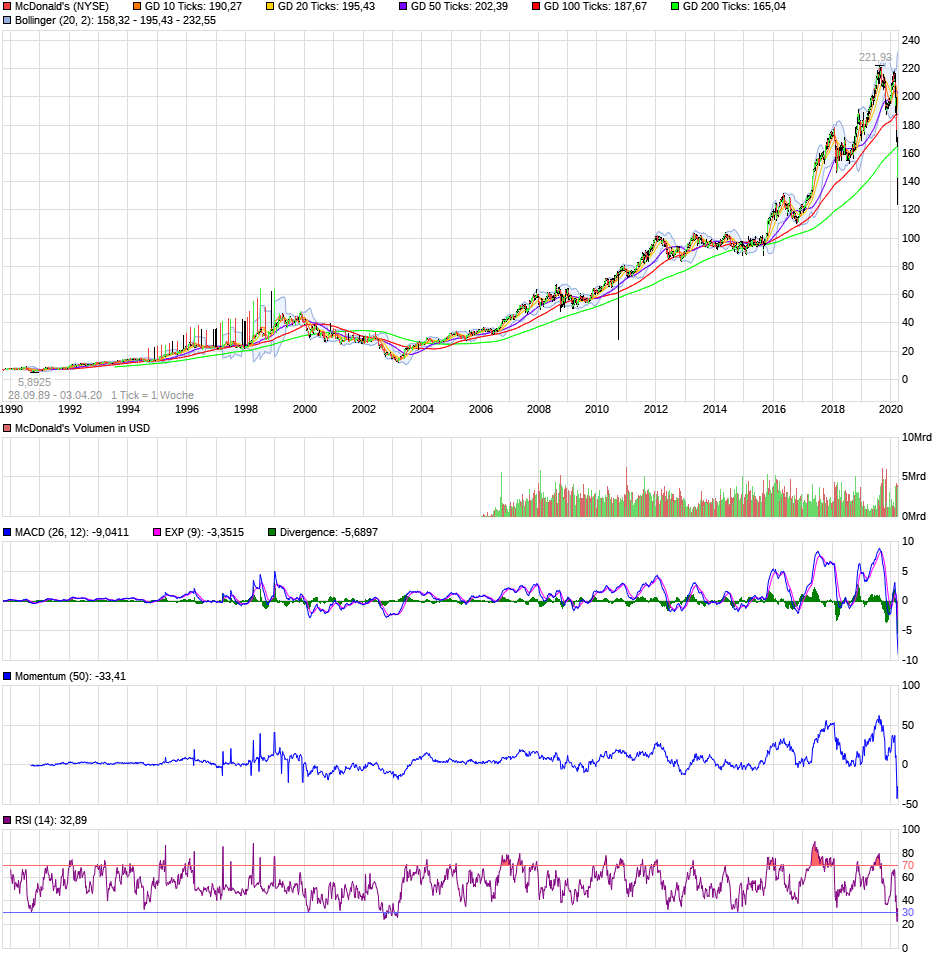The height and width of the screenshot is (958, 940).
Task: Click the 2016 x-axis label
Action: tap(773, 409)
